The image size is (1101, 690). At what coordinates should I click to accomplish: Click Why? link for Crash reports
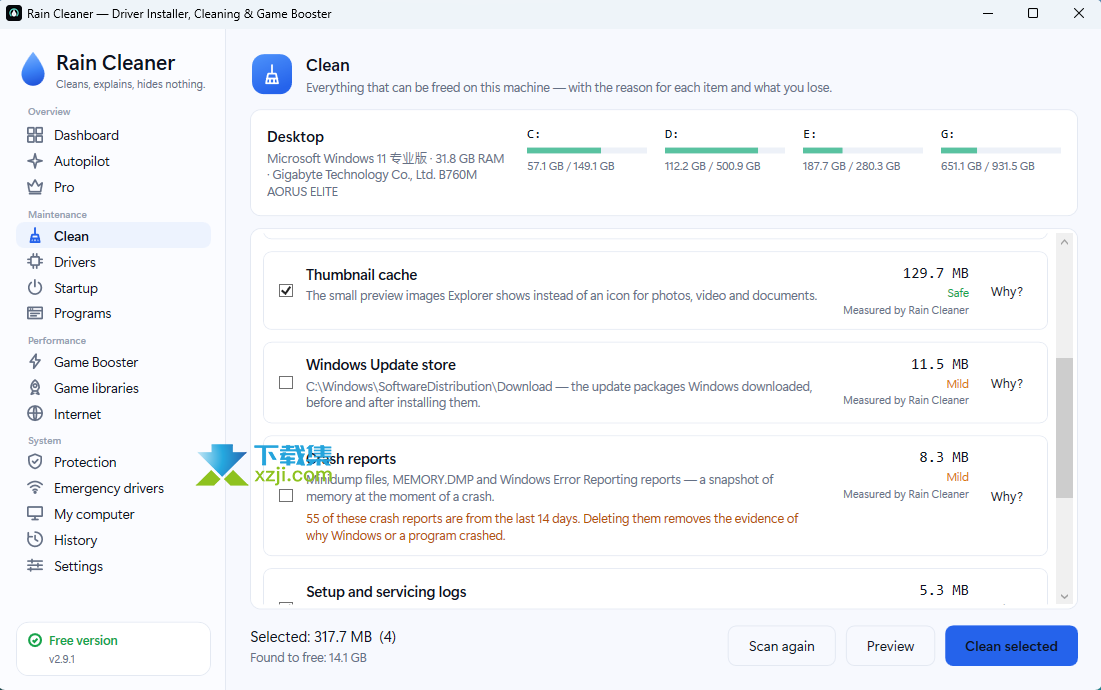[1007, 496]
